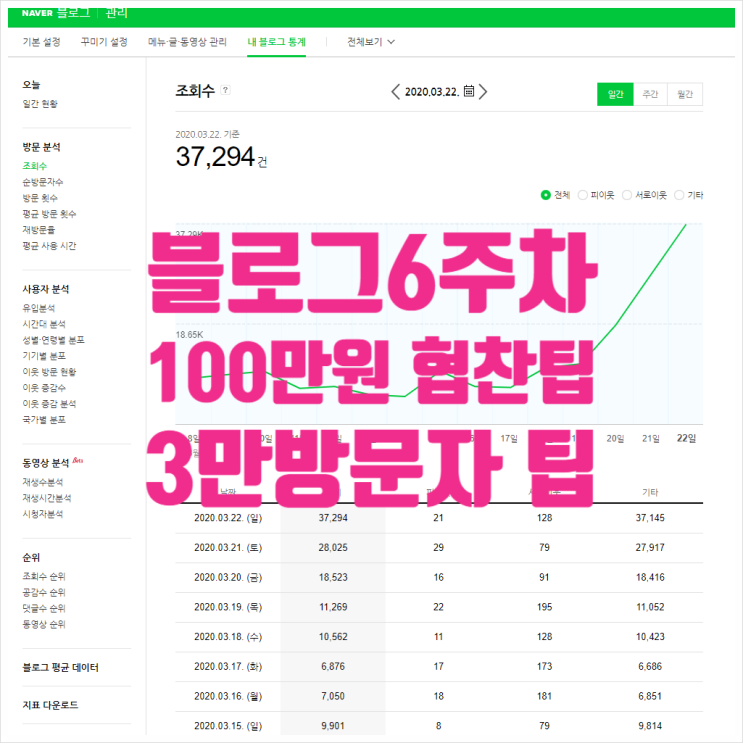Open 평균 방문 횟수 in the sidebar
The image size is (743, 743).
(49, 214)
